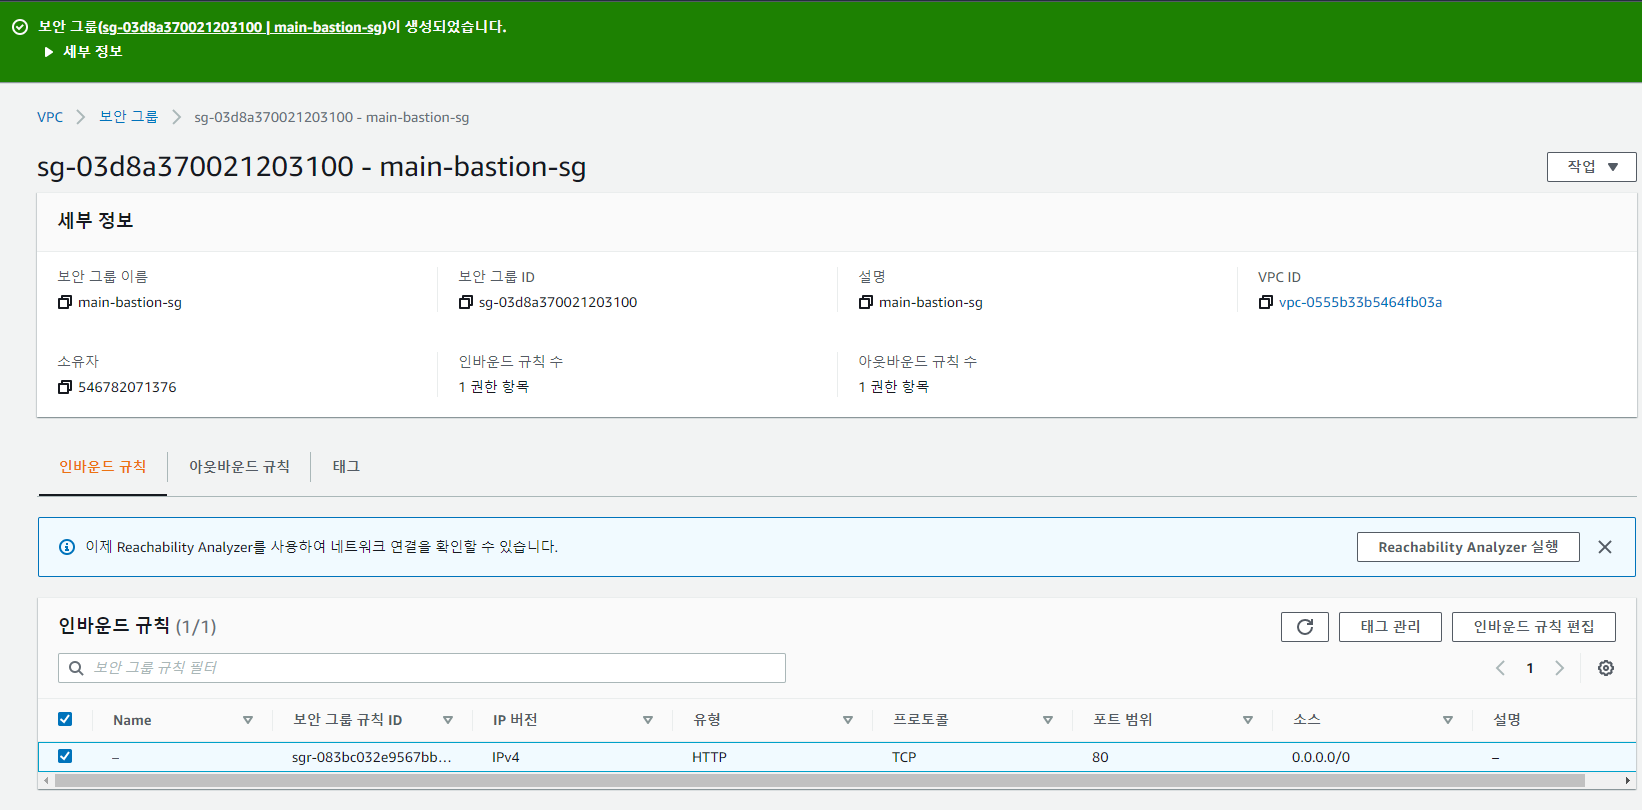
Task: Click the 0.0.0.0/0 source cell
Action: [1320, 757]
